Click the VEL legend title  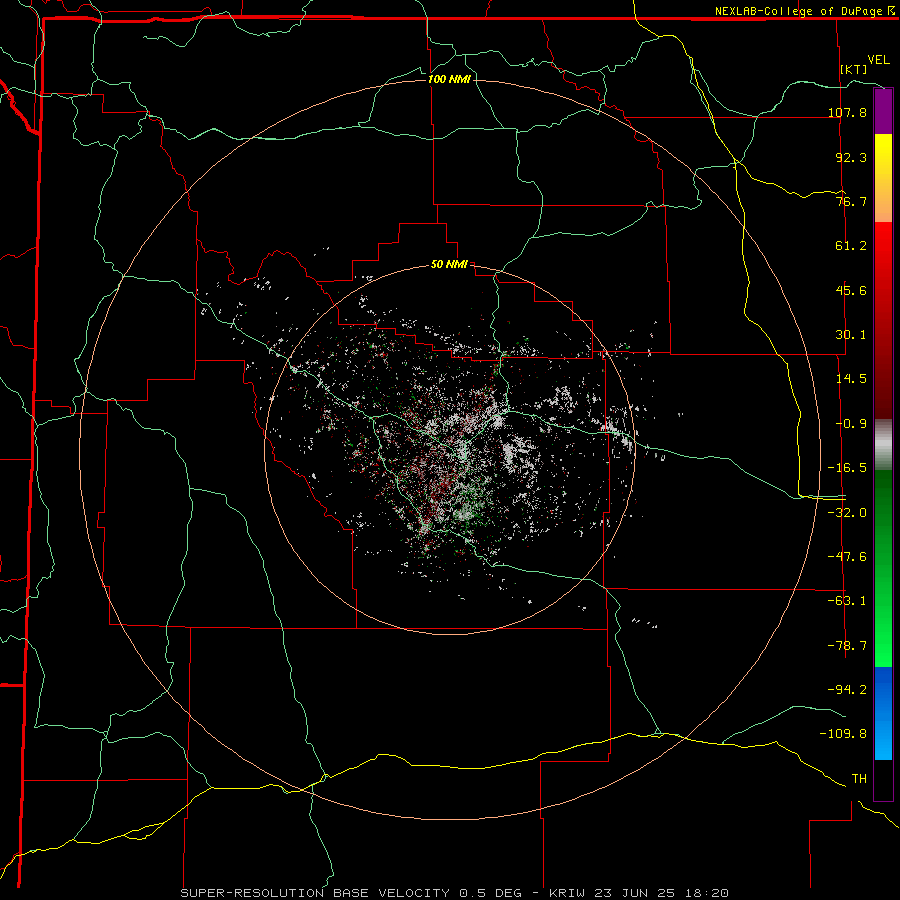(x=878, y=60)
